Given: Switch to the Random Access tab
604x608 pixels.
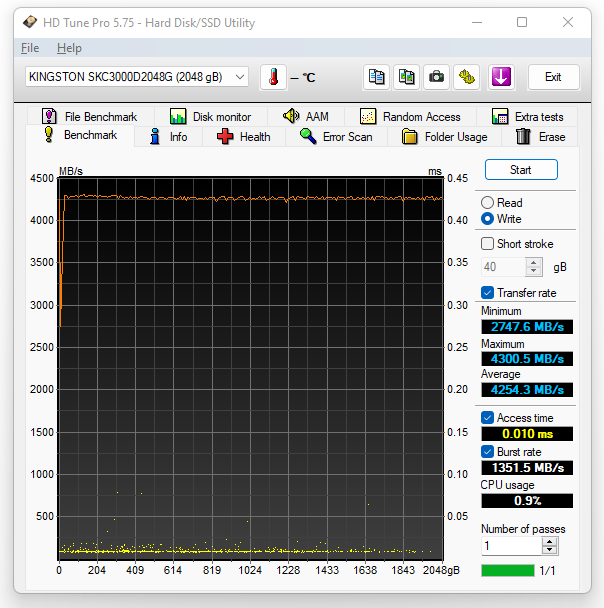Looking at the screenshot, I should pyautogui.click(x=410, y=116).
